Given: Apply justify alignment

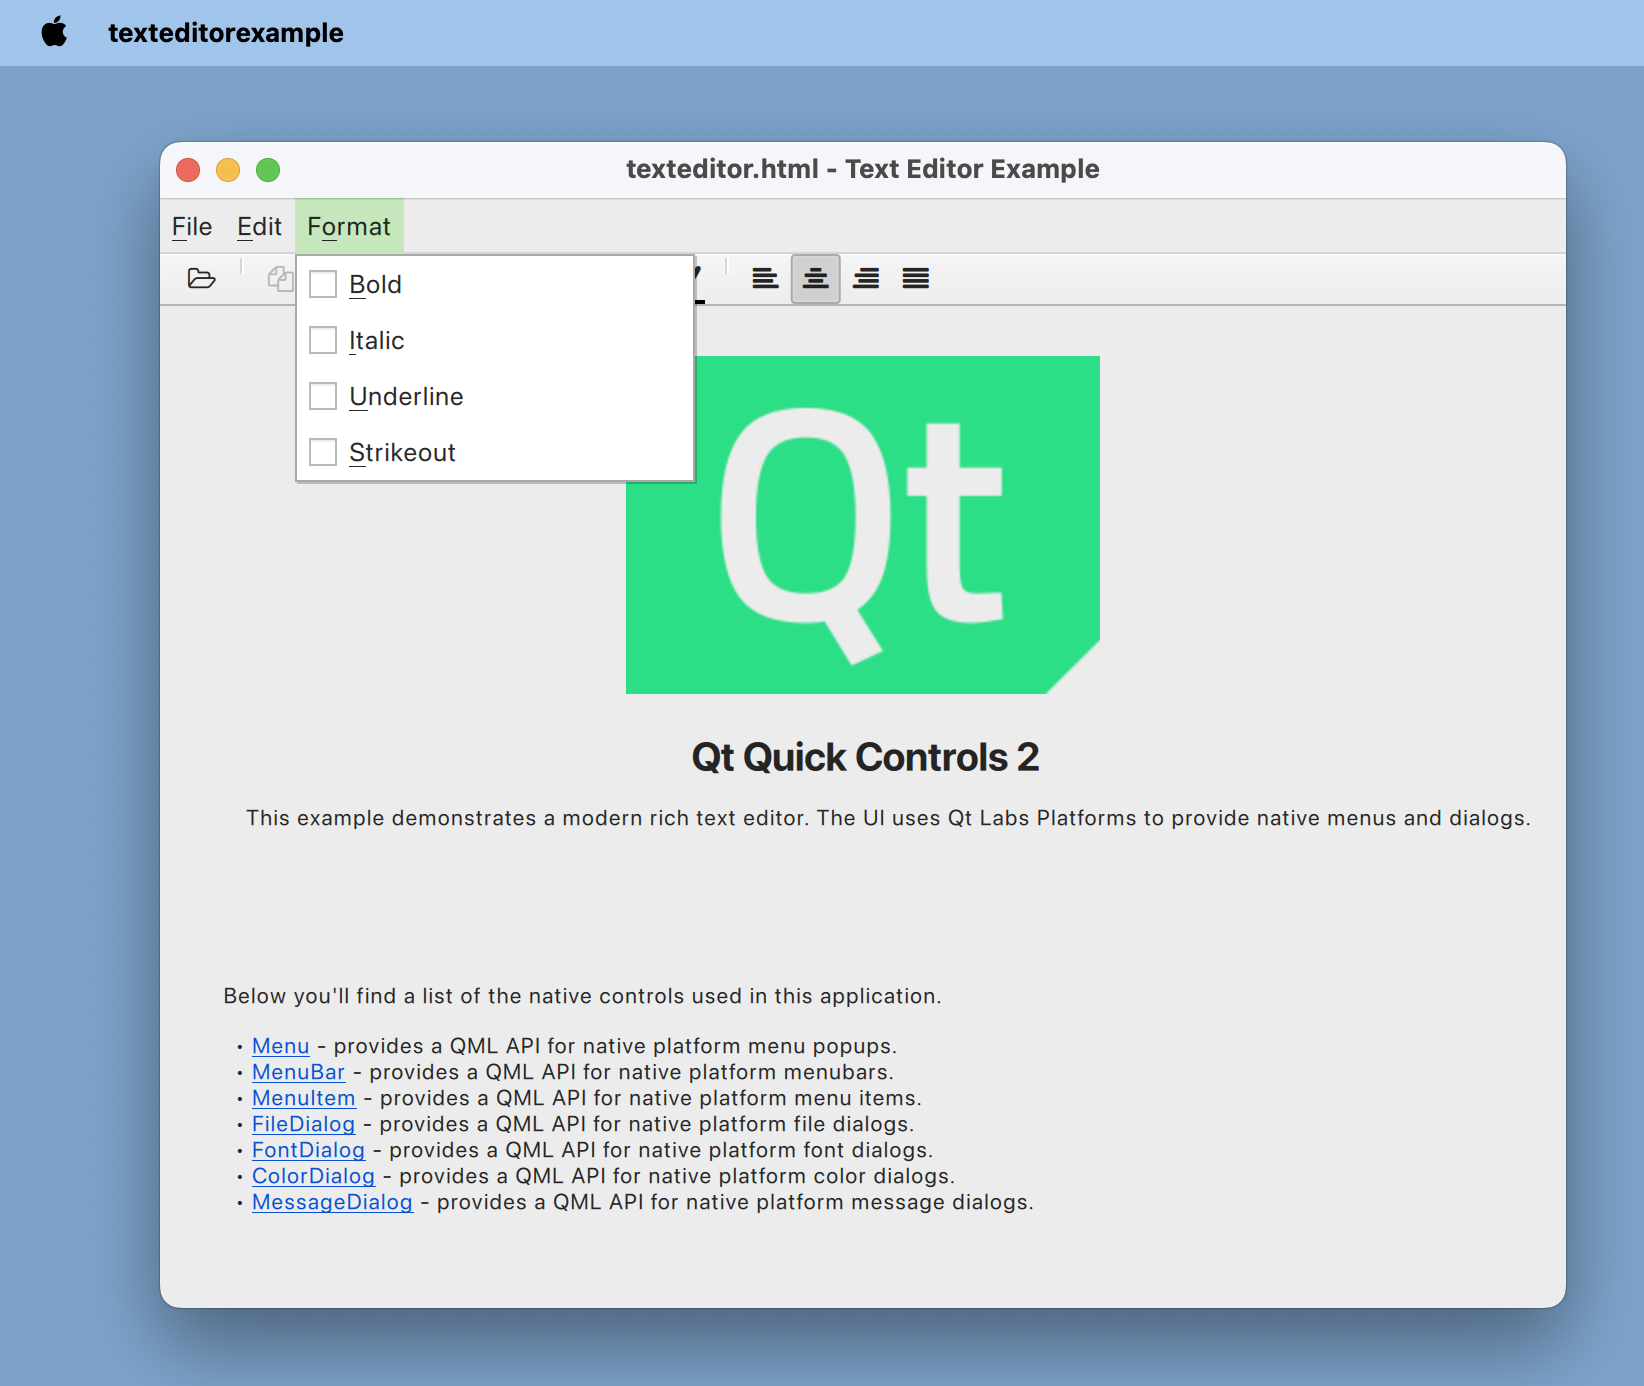Looking at the screenshot, I should click(x=915, y=278).
